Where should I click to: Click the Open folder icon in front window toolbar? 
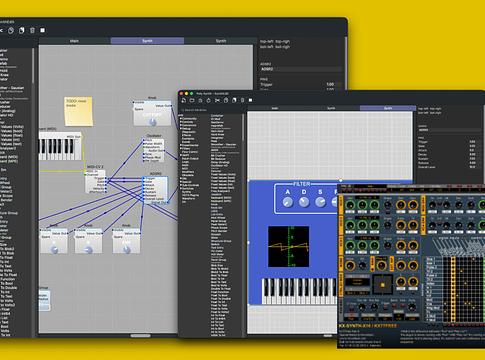192,100
